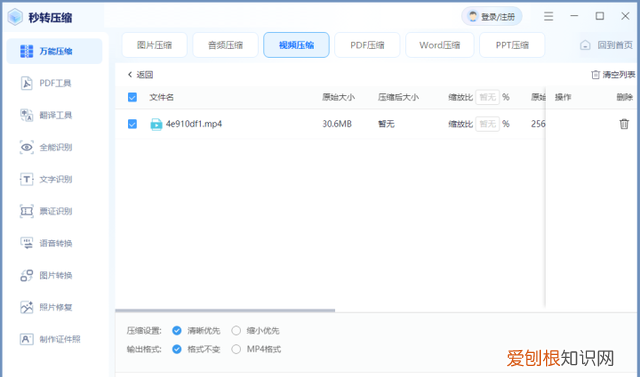Uncheck the 4e910df1.mp4 row checkbox
This screenshot has width=640, height=377.
click(x=132, y=124)
